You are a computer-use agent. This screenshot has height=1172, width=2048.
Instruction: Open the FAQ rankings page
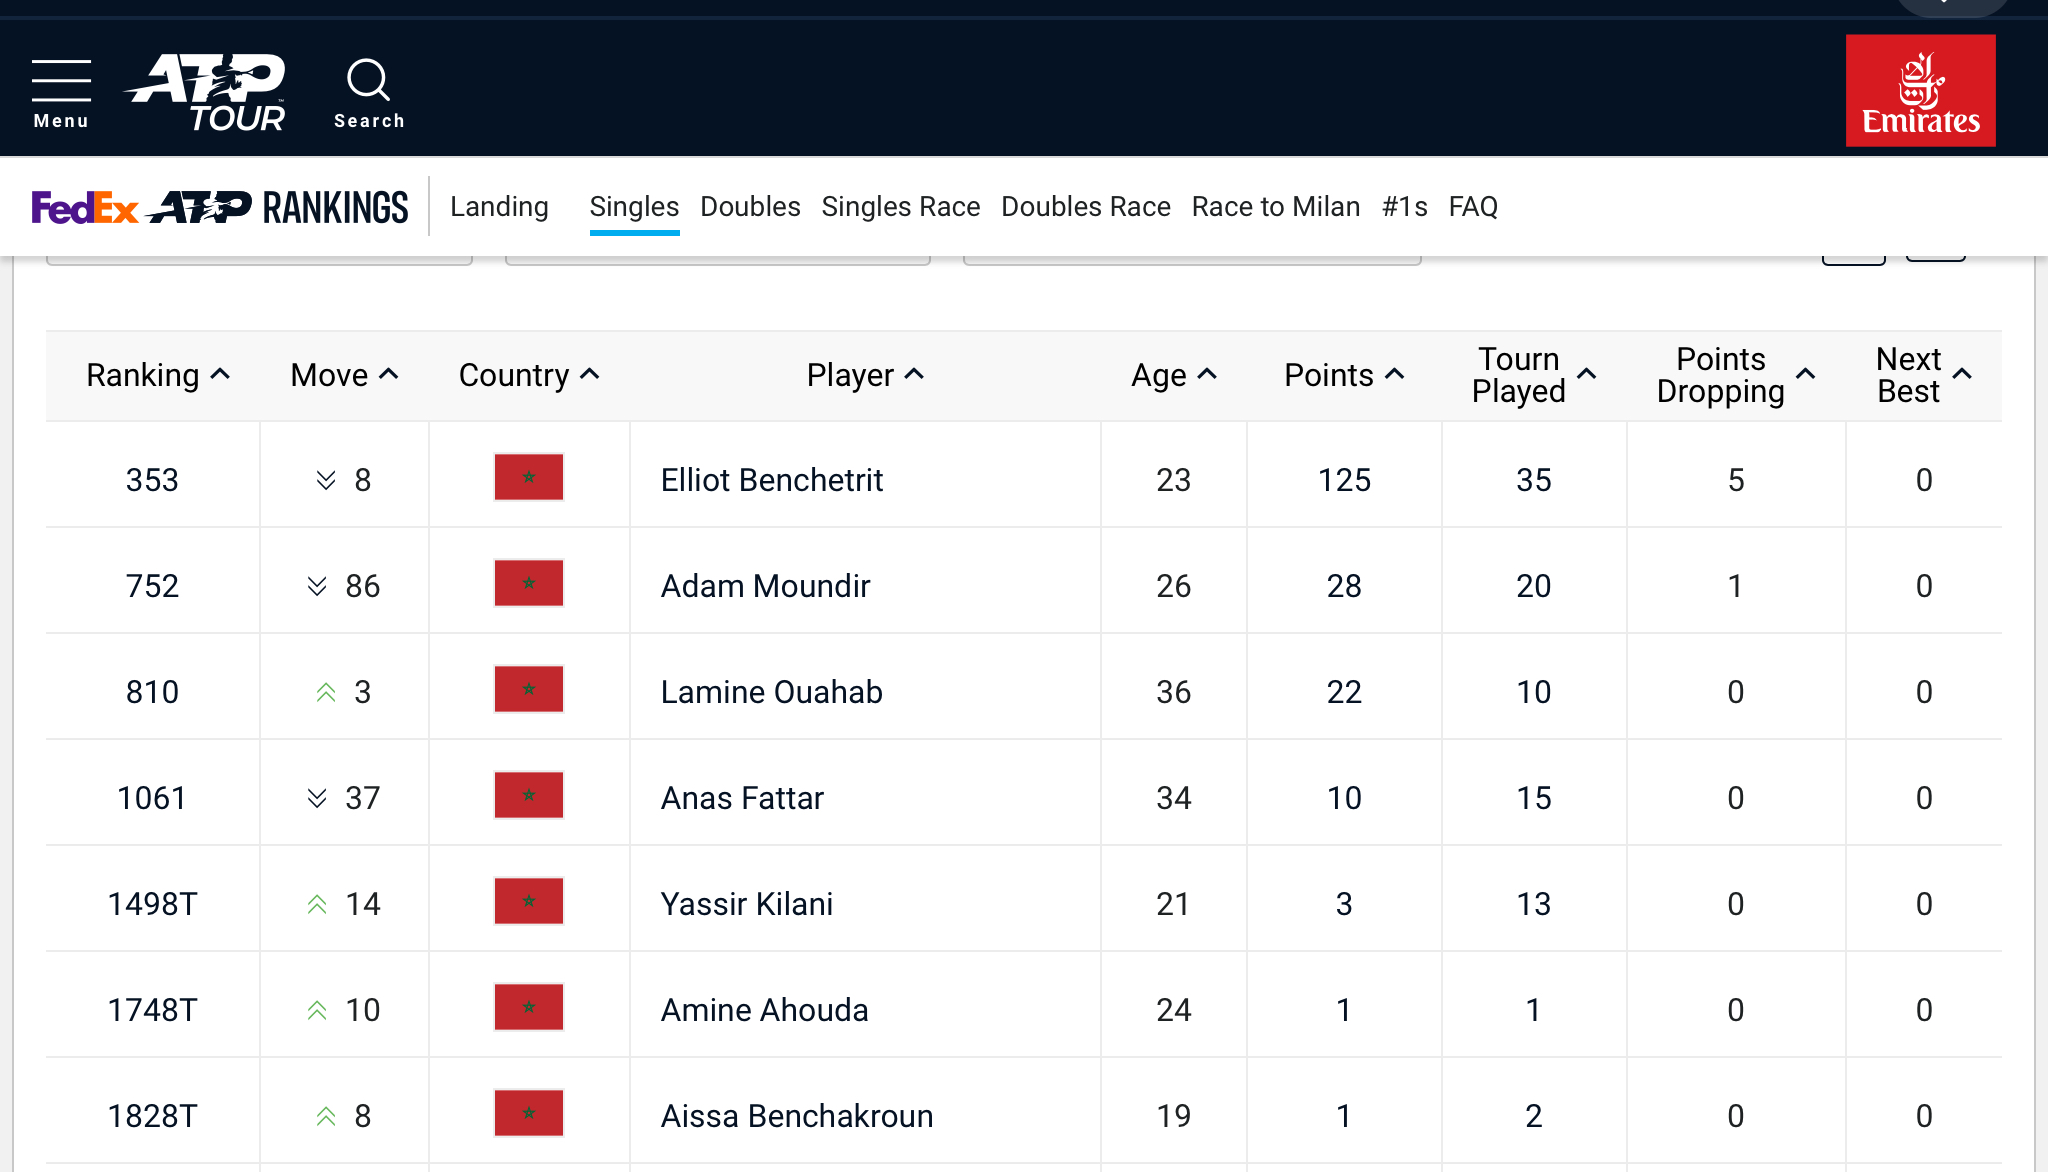[1473, 207]
